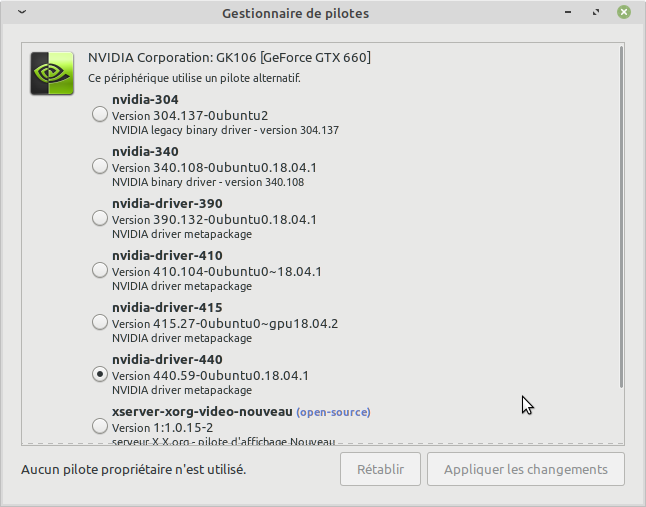Minimize the Gestionnaire de pilotes window
Image resolution: width=646 pixels, height=507 pixels.
point(568,12)
